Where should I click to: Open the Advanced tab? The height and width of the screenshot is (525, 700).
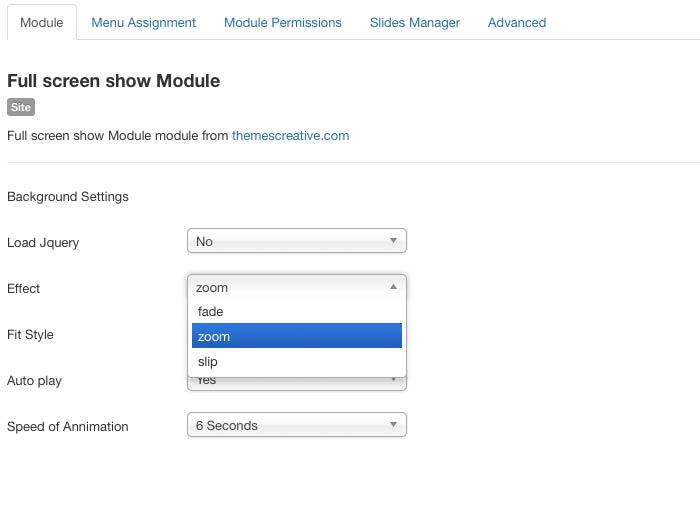click(516, 22)
